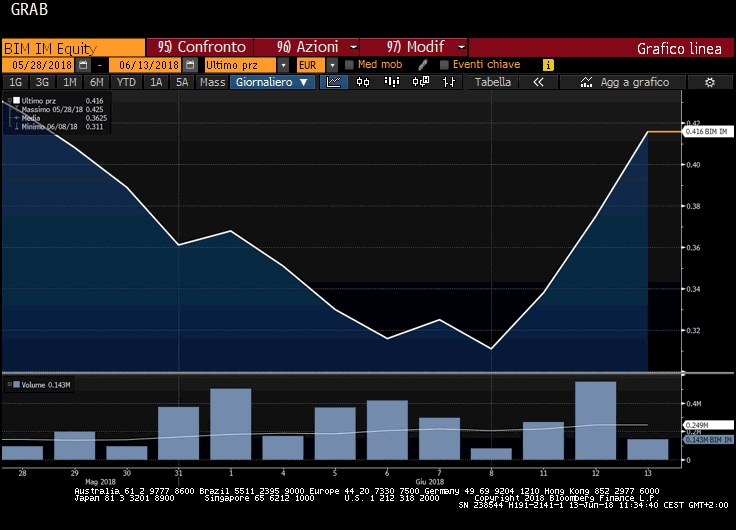The width and height of the screenshot is (736, 530).
Task: Open the yellow info icon
Action: tap(547, 64)
